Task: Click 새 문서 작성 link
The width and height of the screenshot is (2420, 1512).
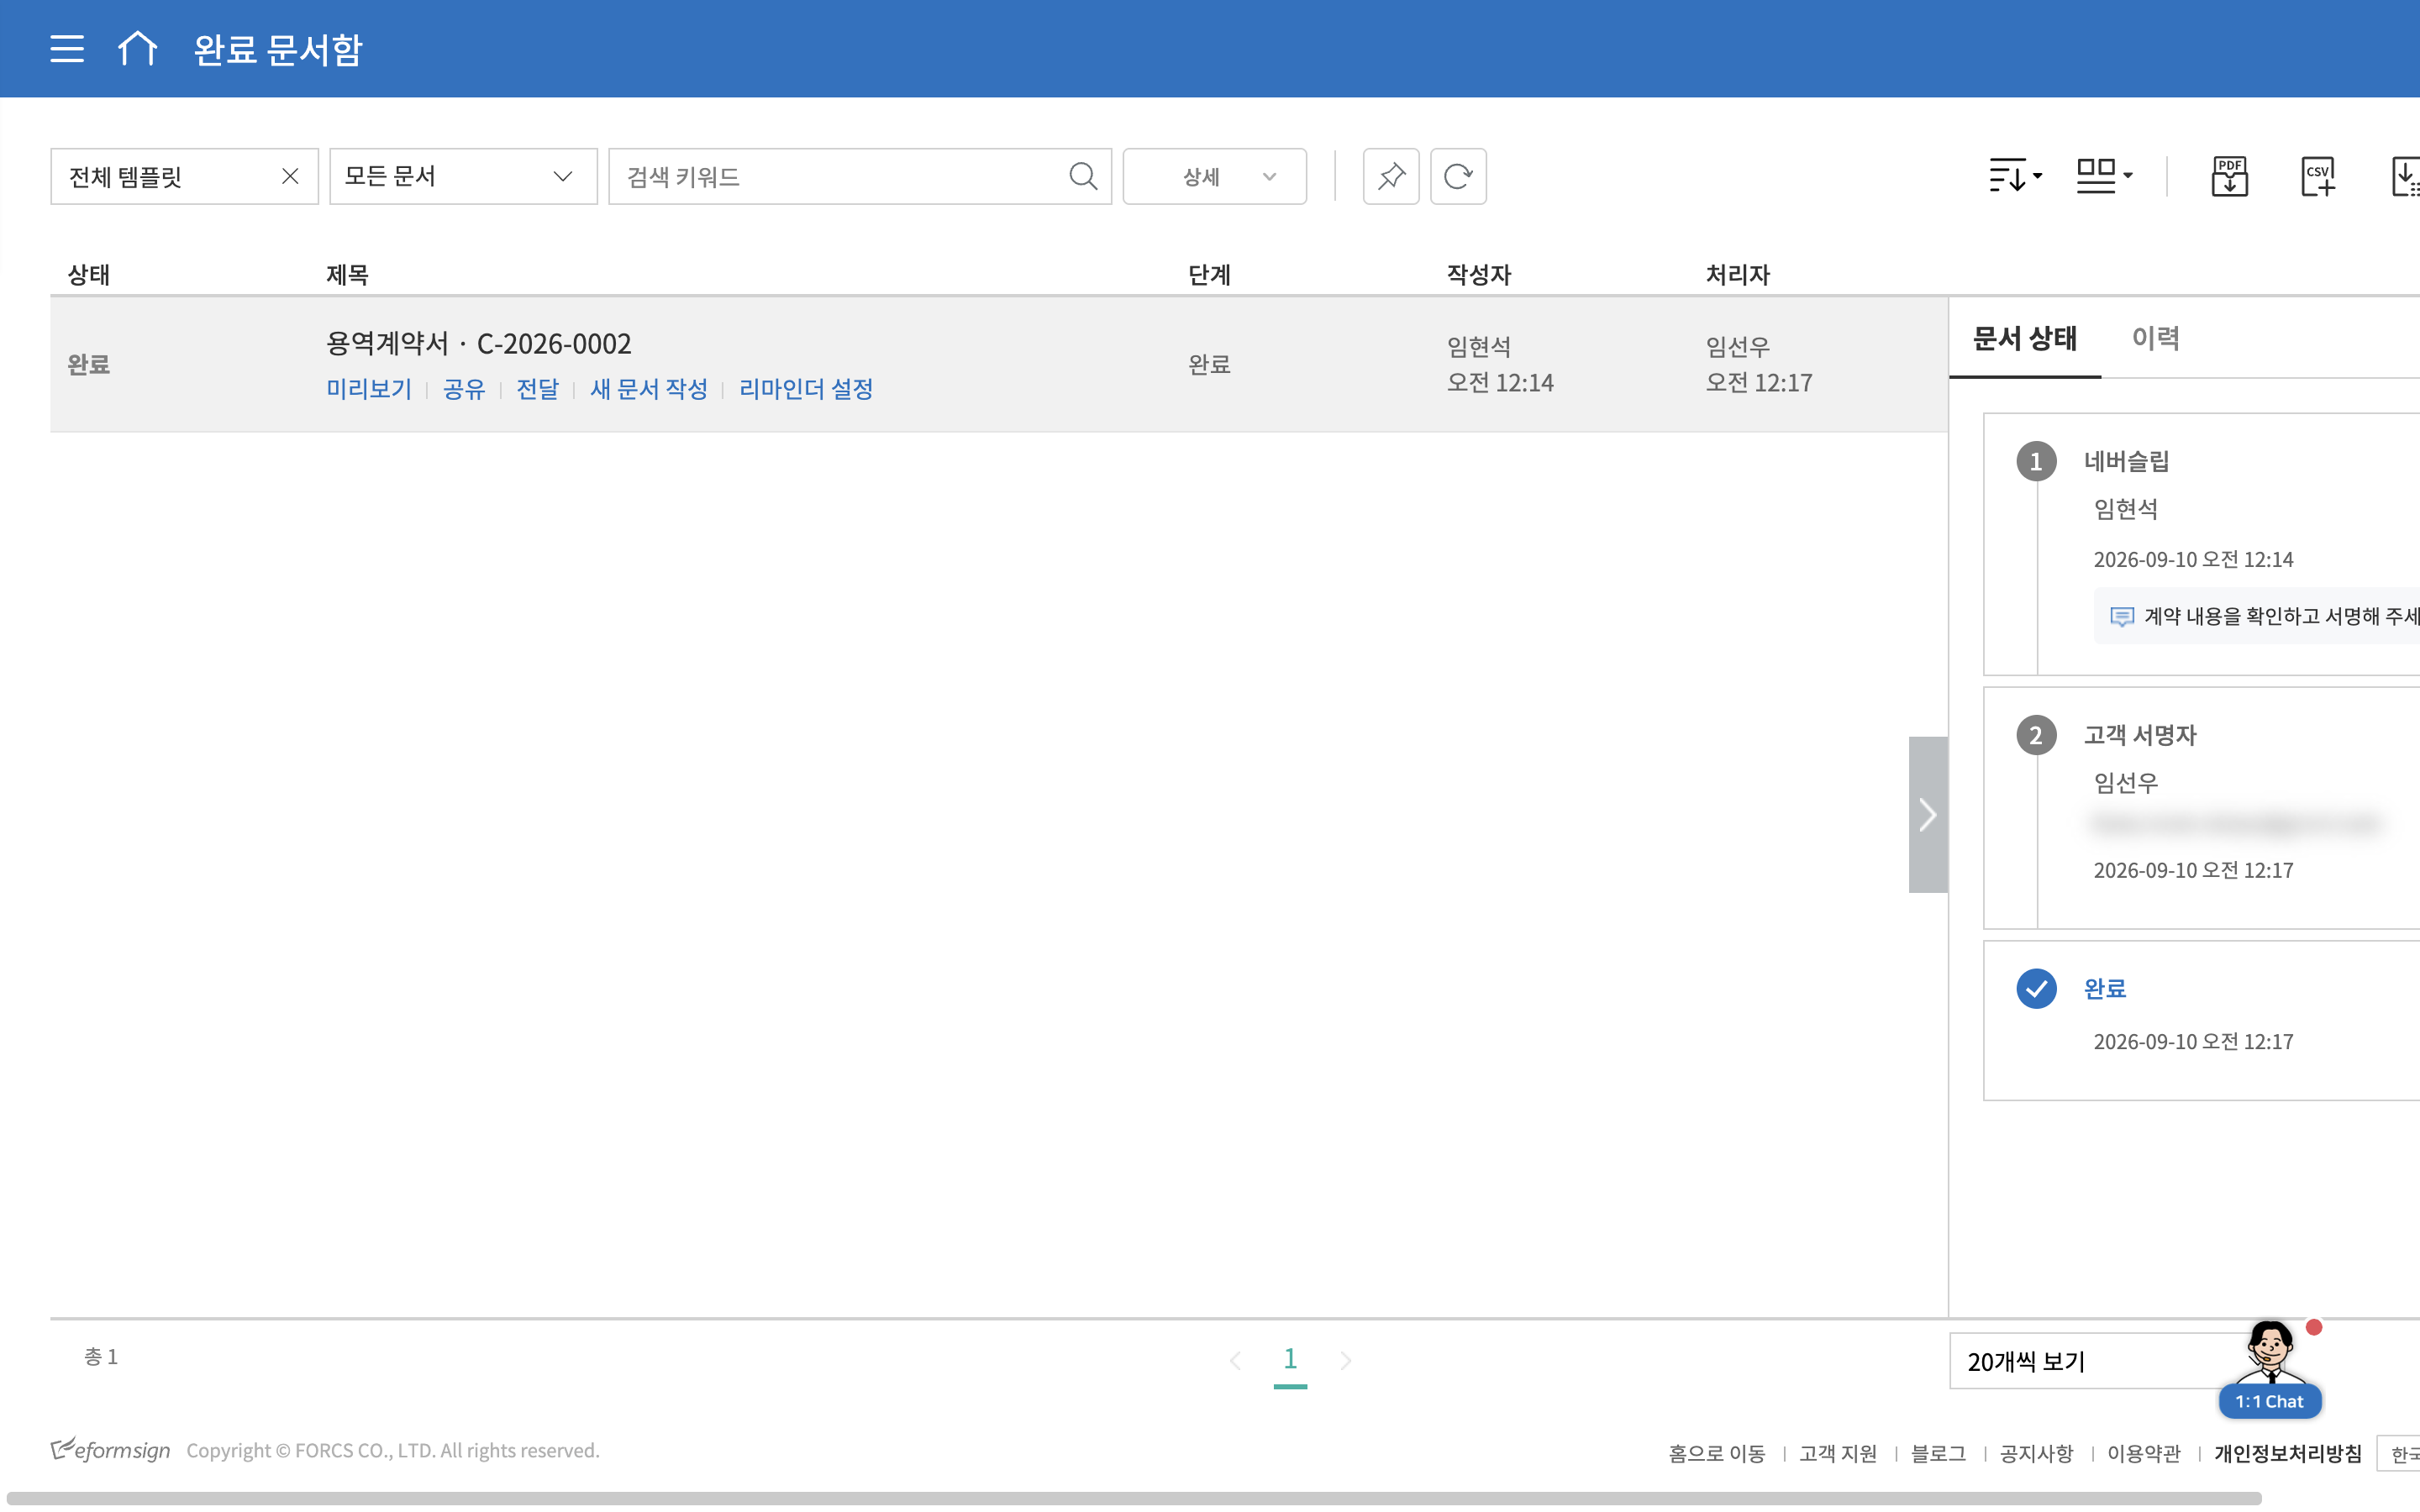Action: [x=649, y=389]
